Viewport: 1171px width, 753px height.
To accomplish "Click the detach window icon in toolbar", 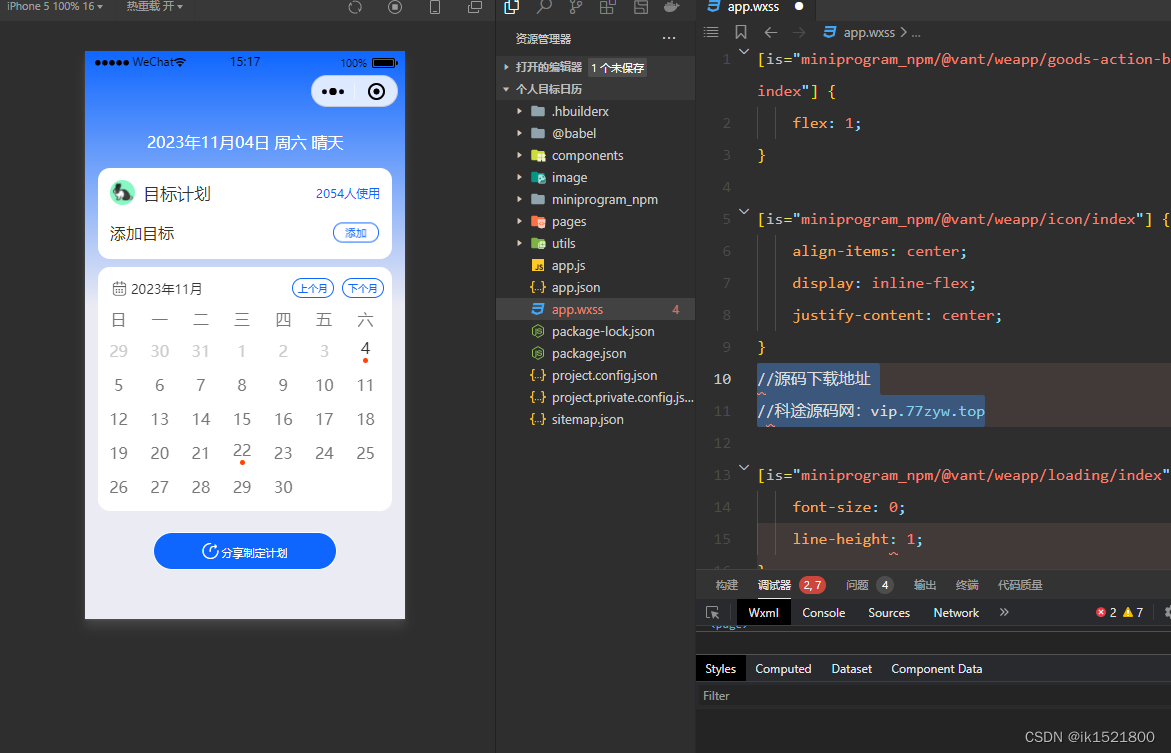I will click(474, 7).
